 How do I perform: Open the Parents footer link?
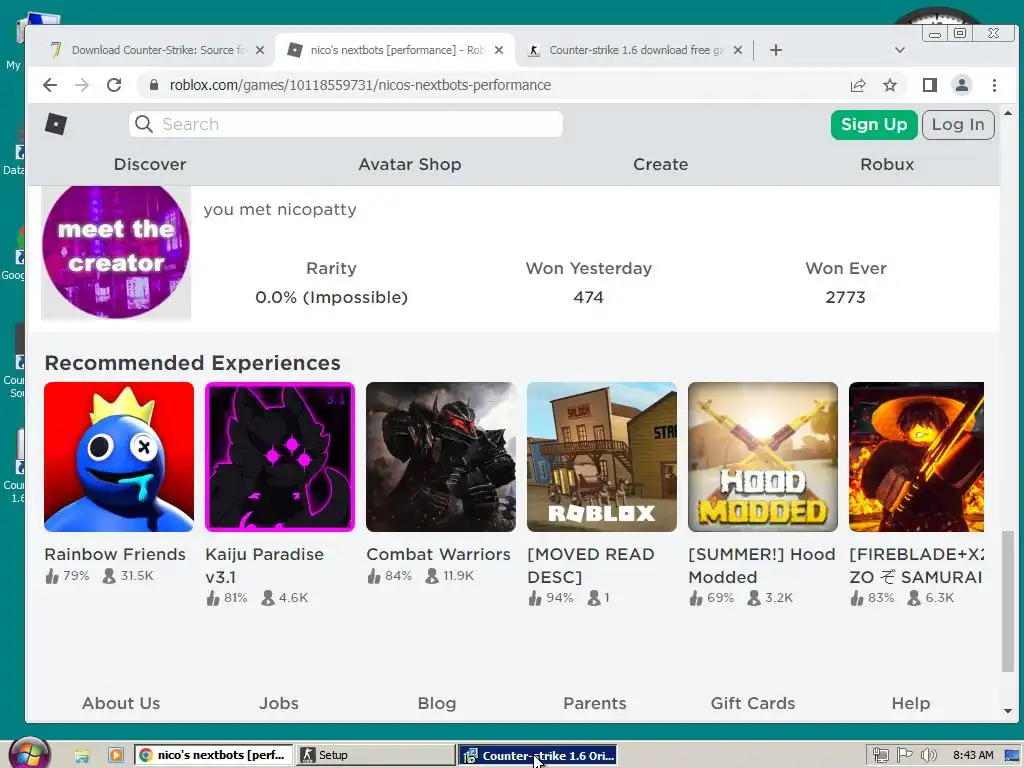tap(595, 703)
